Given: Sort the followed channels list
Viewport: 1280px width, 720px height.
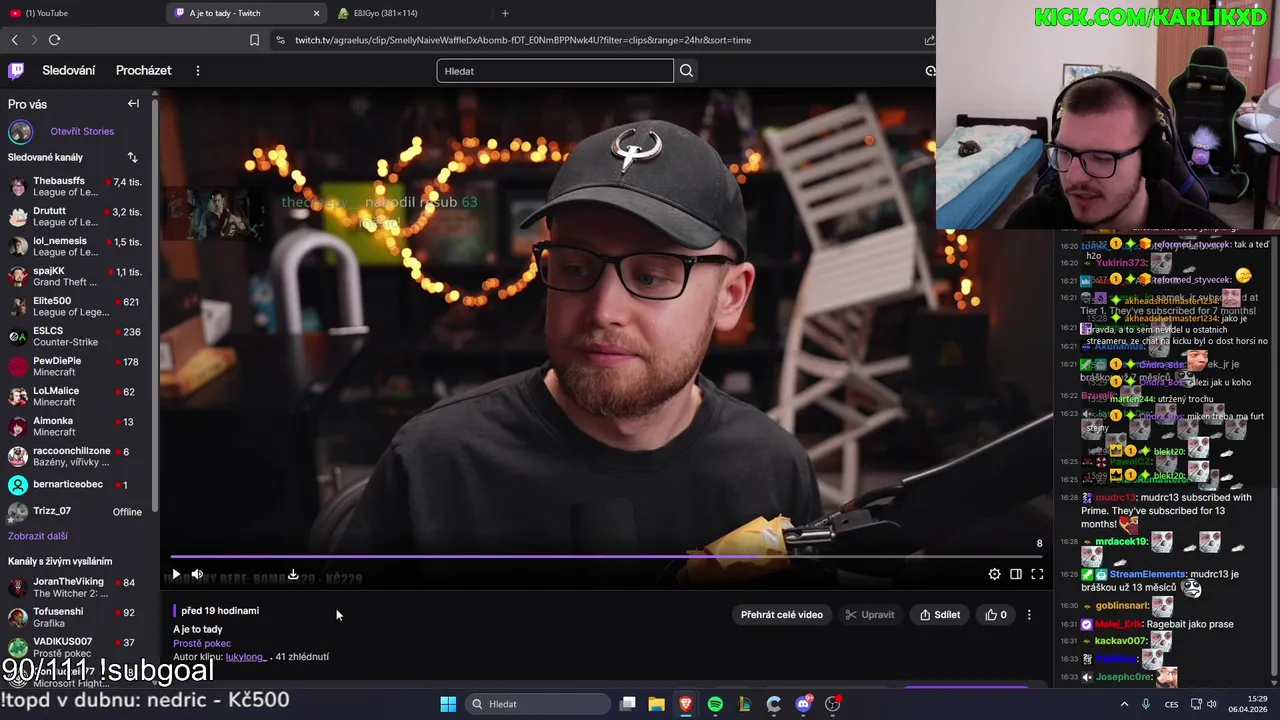Looking at the screenshot, I should coord(132,157).
